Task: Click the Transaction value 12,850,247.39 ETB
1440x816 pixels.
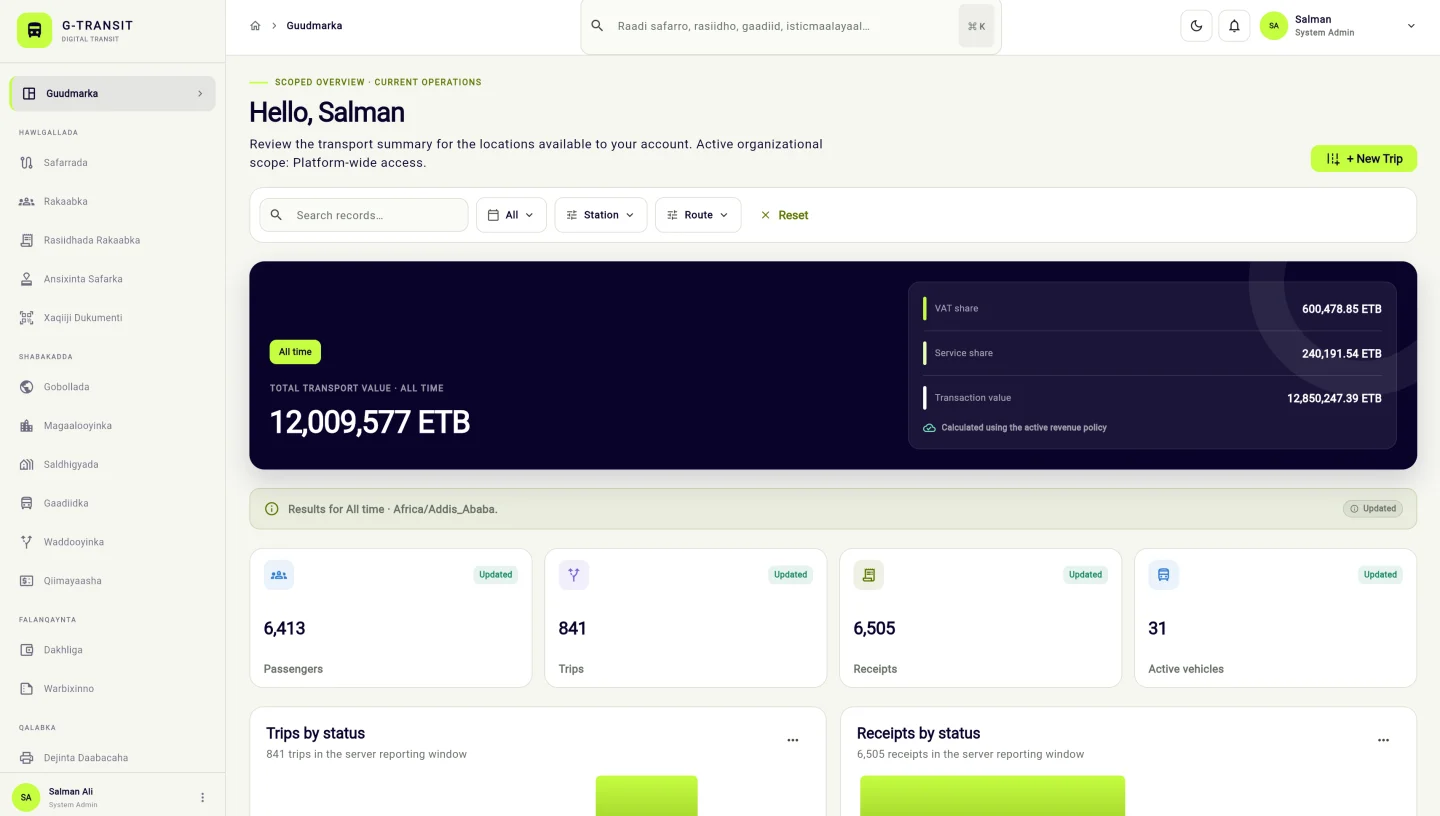Action: pyautogui.click(x=1334, y=398)
